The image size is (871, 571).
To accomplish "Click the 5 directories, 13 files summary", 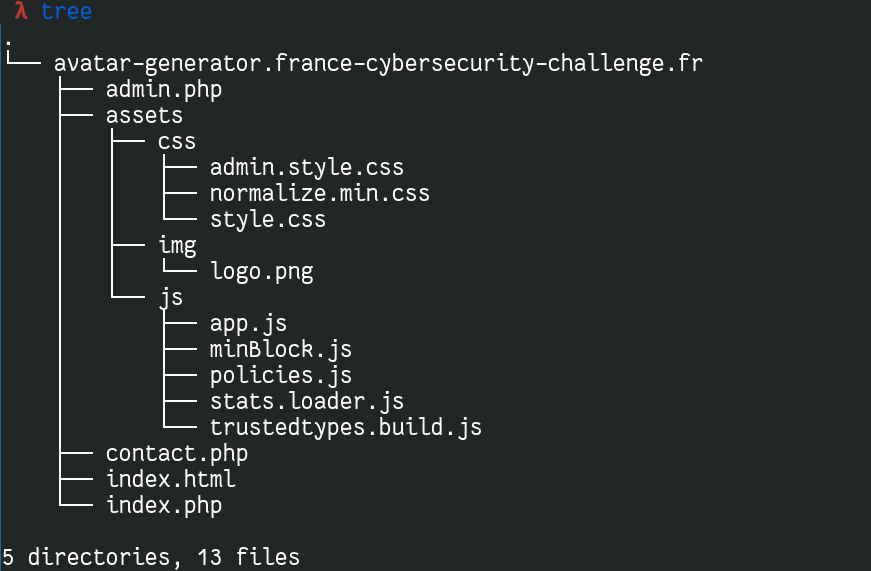I will (151, 557).
